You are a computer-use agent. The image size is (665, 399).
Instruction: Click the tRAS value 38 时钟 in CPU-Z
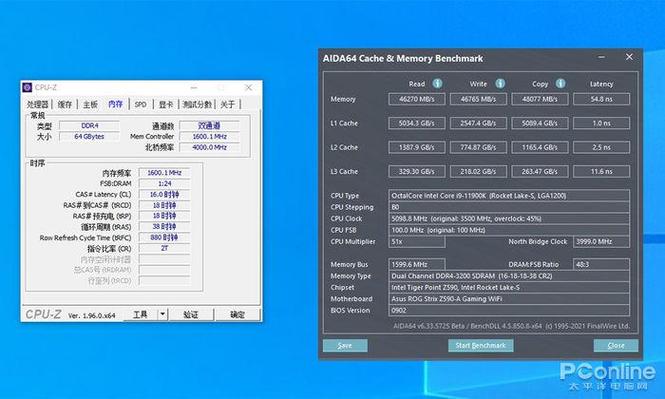click(x=165, y=227)
